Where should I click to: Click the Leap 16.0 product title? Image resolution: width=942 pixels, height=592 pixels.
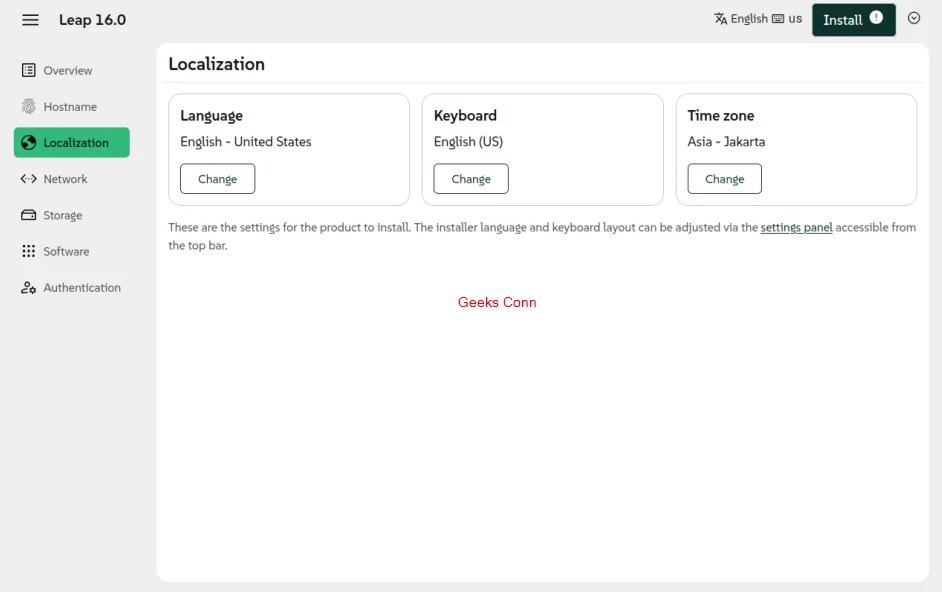[x=92, y=19]
